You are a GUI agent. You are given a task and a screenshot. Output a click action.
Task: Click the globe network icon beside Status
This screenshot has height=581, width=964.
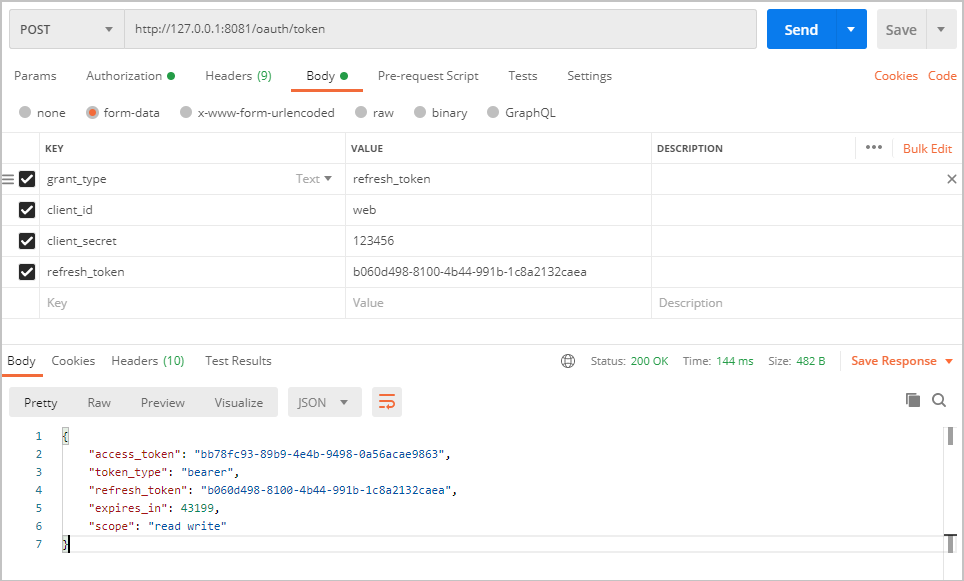568,361
